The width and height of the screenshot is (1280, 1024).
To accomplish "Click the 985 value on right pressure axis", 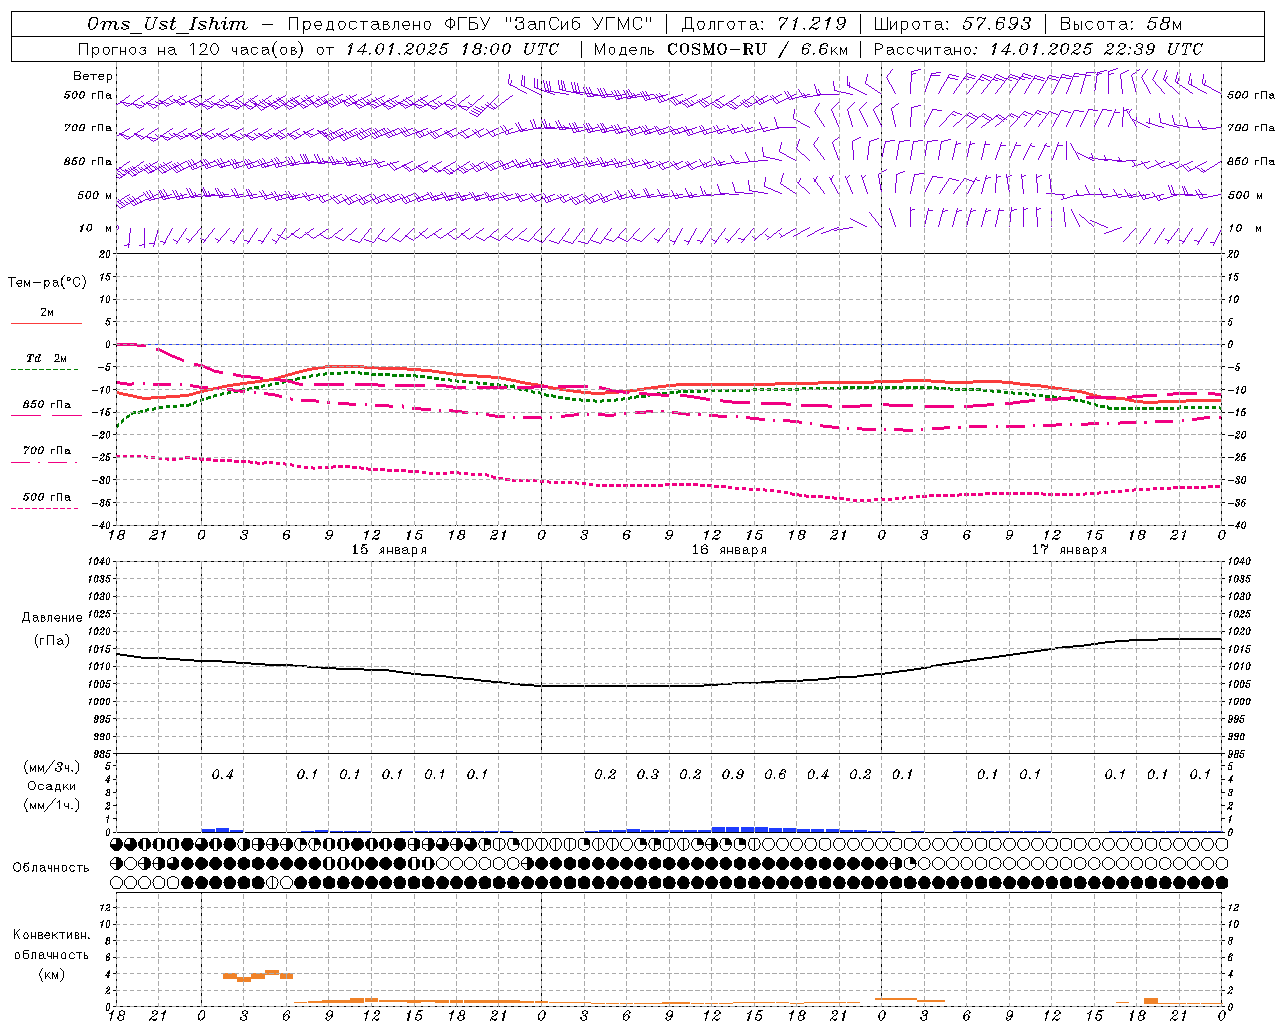I will [x=1238, y=754].
